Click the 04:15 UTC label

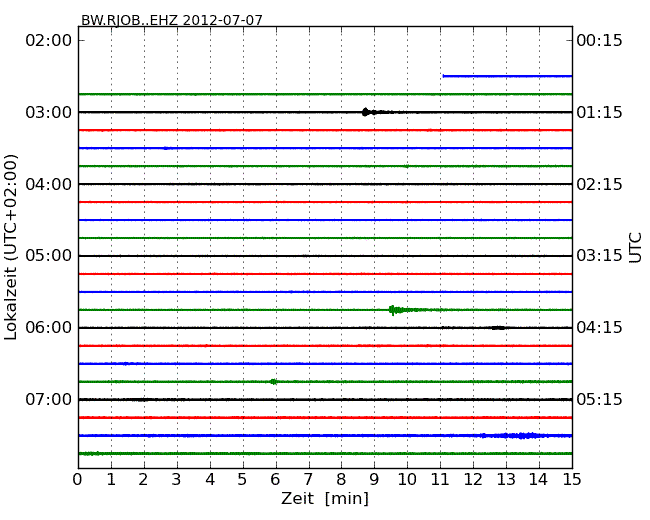599,328
